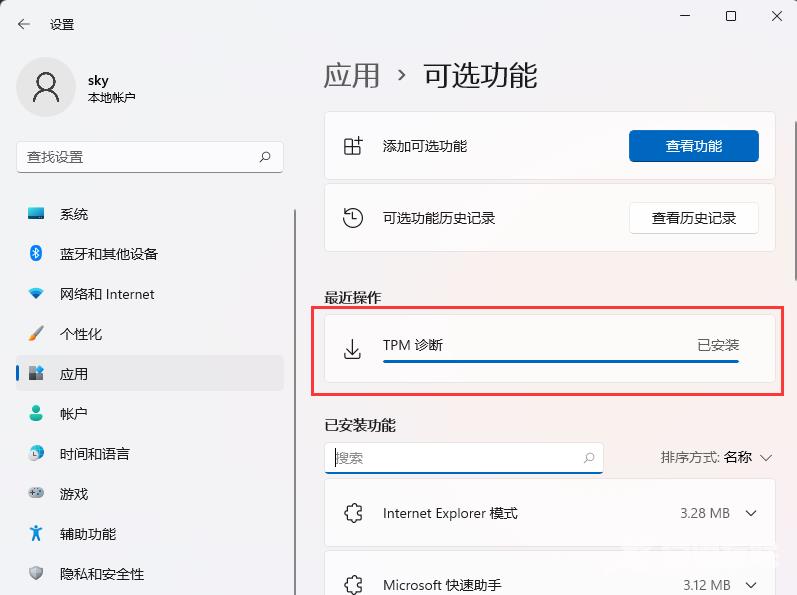Click the puzzle icon for Microsoft 快速助手

353,585
